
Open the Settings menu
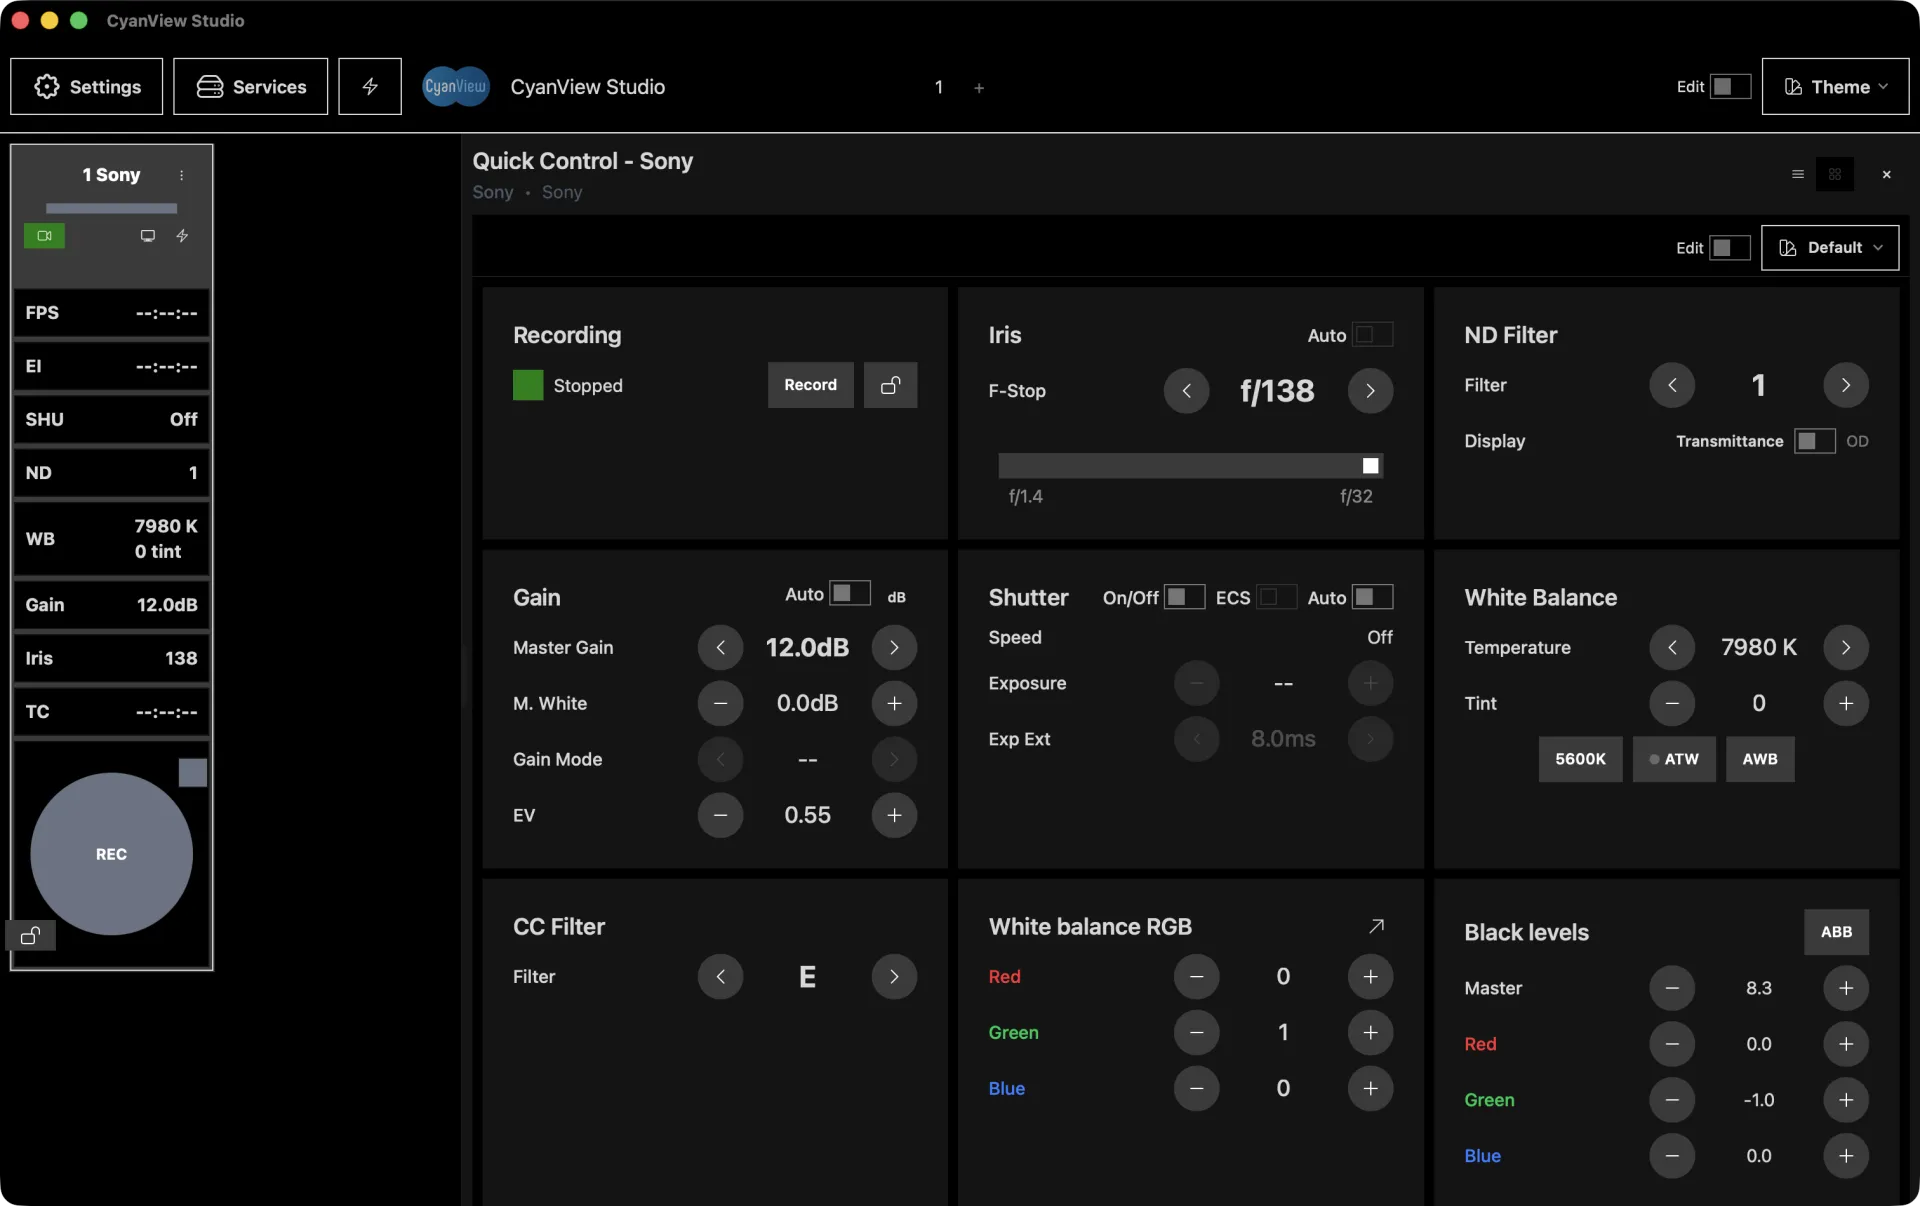point(87,87)
